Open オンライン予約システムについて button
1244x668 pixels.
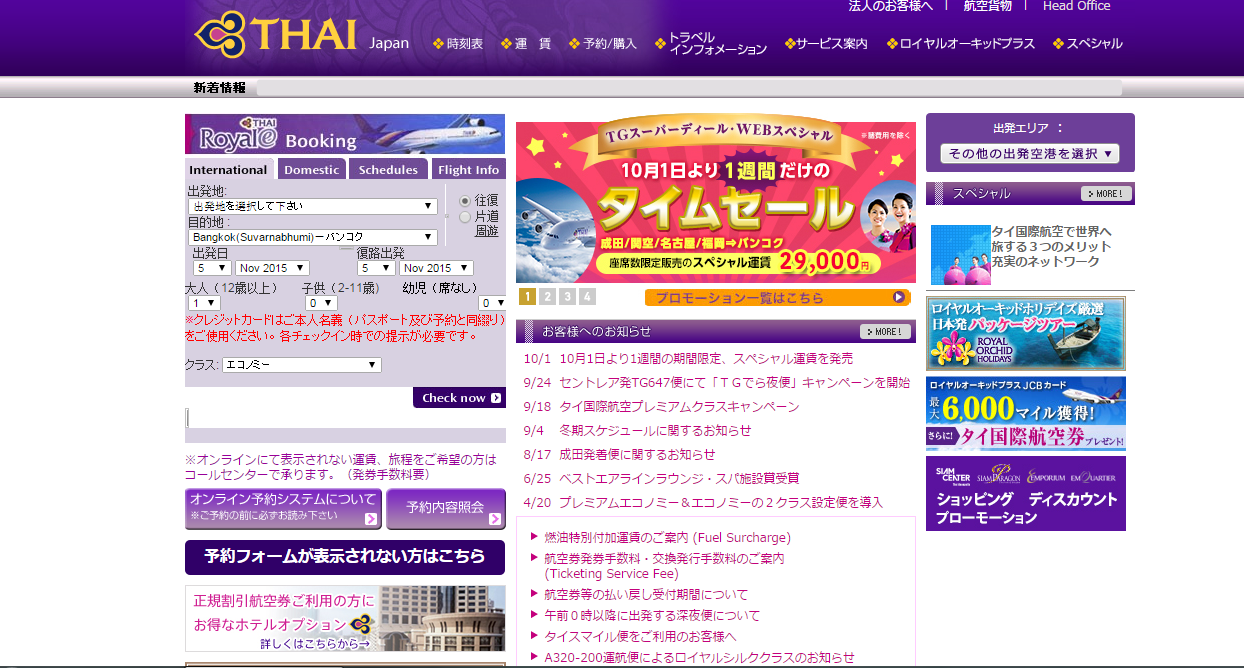pos(283,508)
